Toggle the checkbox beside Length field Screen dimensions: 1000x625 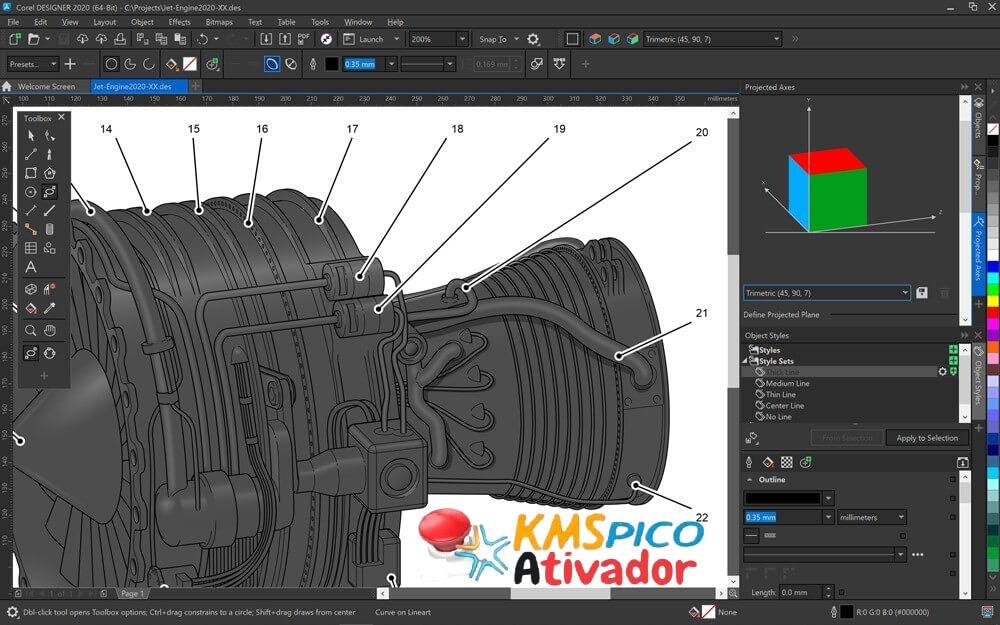842,592
